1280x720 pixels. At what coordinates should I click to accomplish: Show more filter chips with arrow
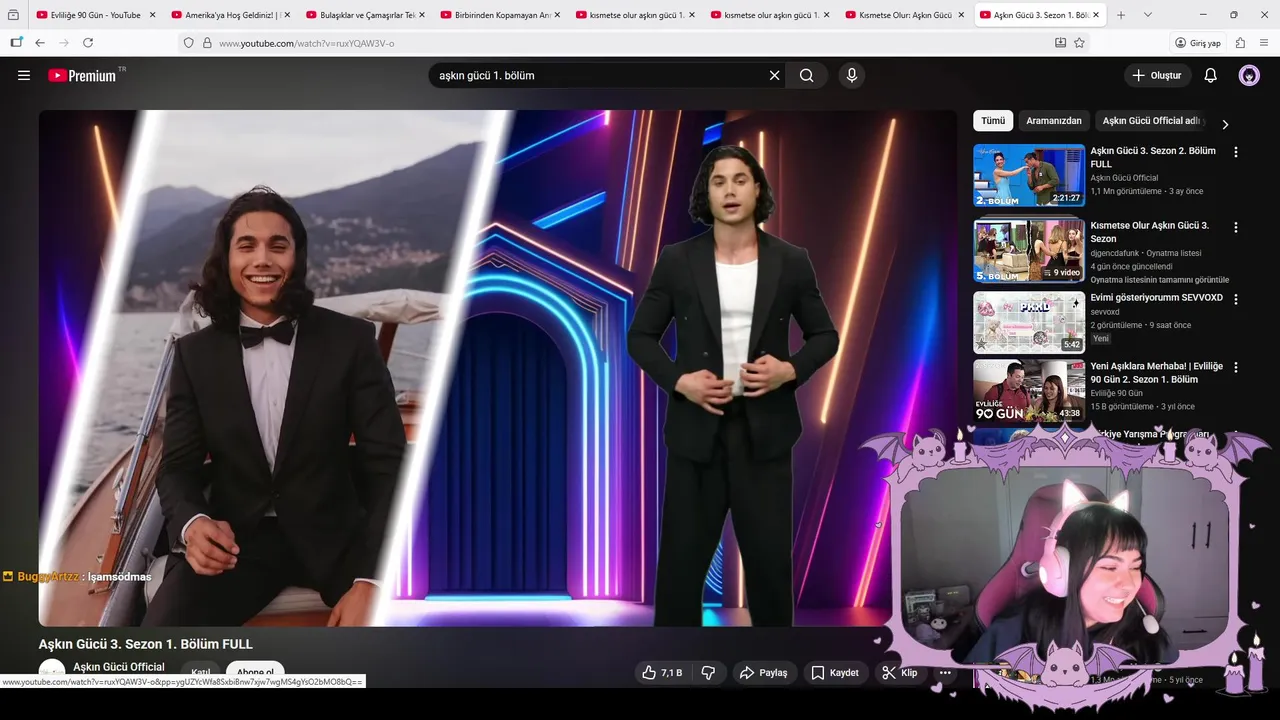(1225, 124)
